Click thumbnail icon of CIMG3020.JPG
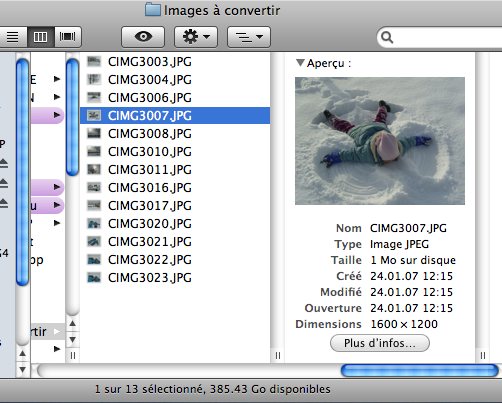The height and width of the screenshot is (403, 502). click(x=94, y=224)
